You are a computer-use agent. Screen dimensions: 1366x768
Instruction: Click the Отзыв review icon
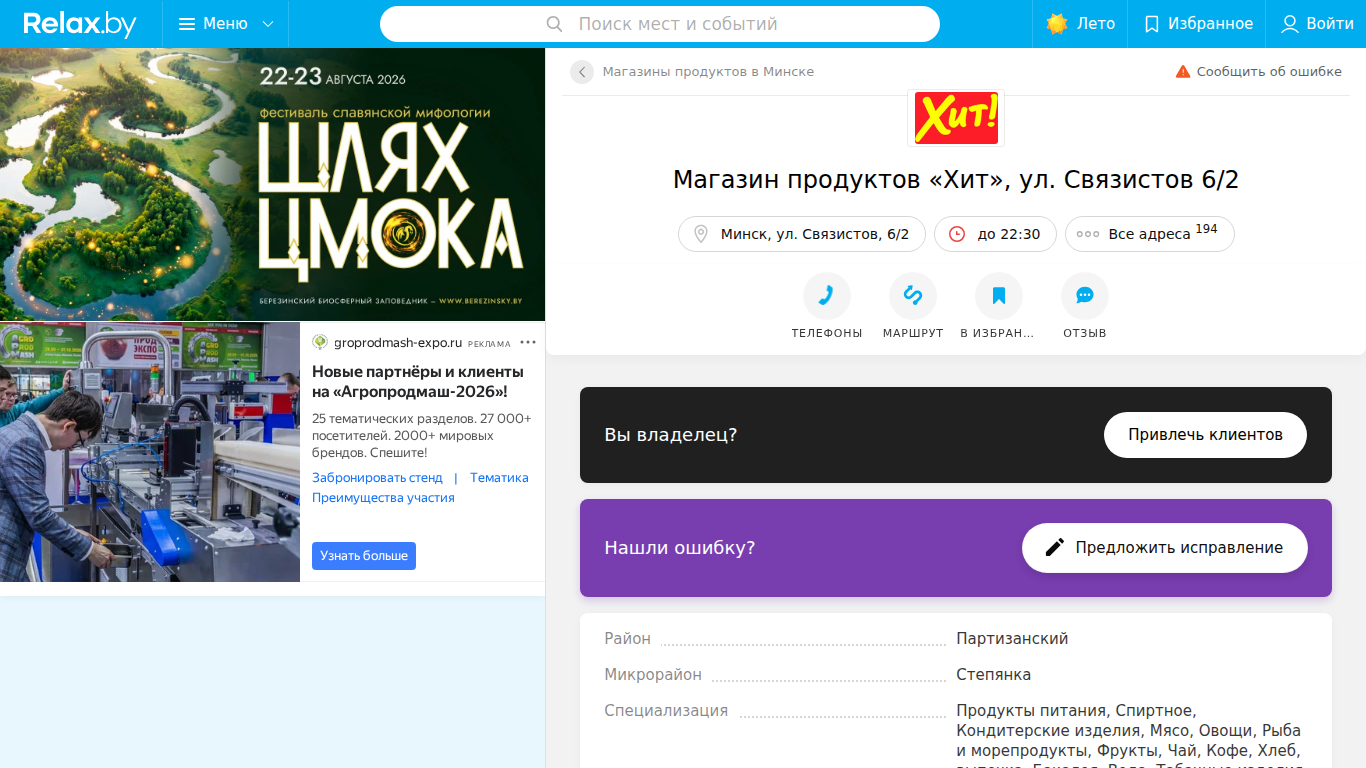[x=1085, y=296]
